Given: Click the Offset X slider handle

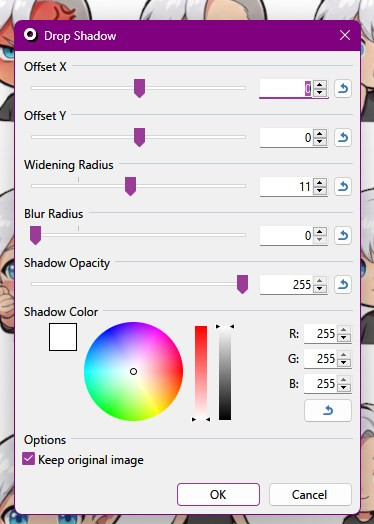Looking at the screenshot, I should tap(139, 88).
